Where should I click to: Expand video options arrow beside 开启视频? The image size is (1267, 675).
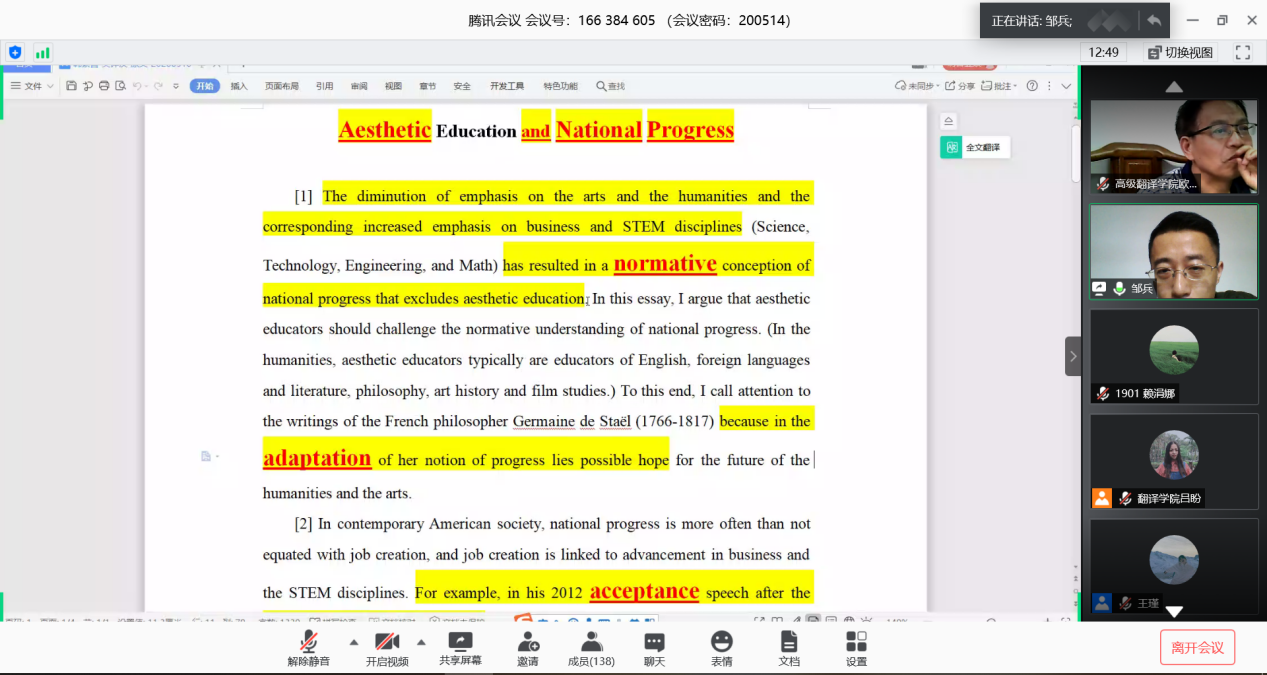(x=421, y=642)
